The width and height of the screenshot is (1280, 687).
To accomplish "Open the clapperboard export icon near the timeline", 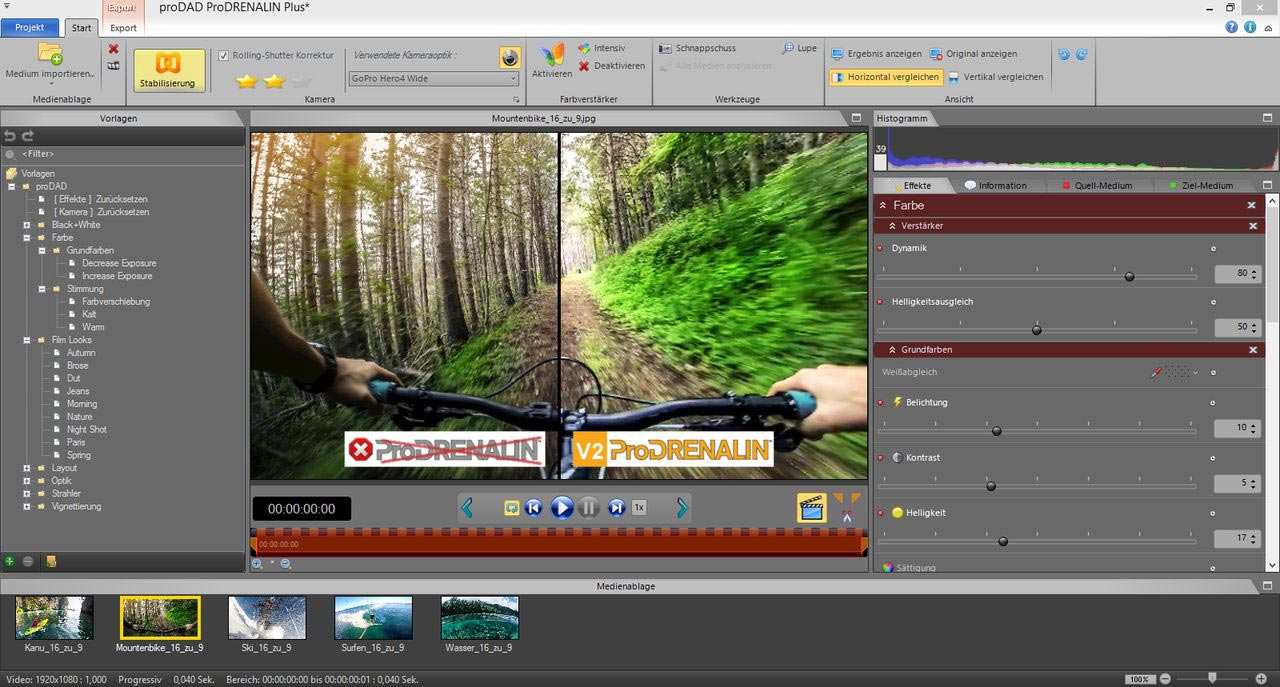I will pos(811,507).
